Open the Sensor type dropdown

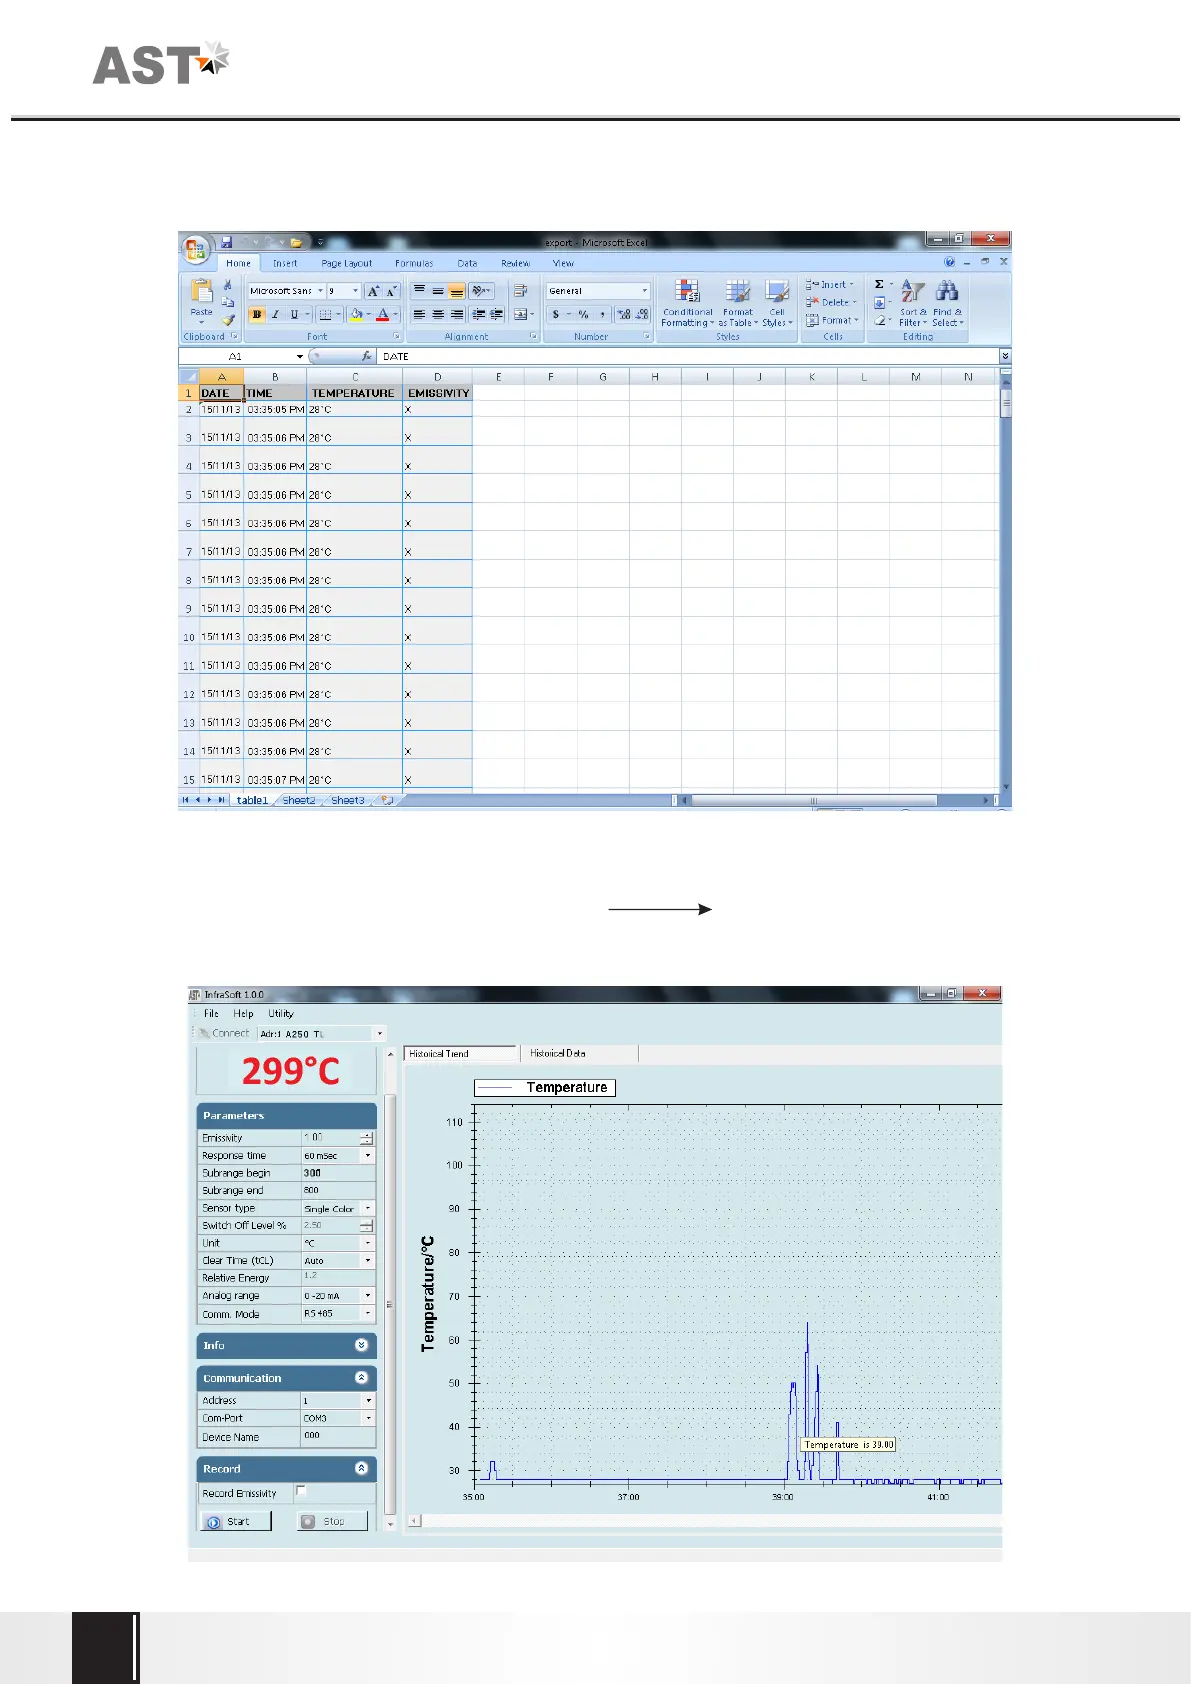pyautogui.click(x=368, y=1208)
